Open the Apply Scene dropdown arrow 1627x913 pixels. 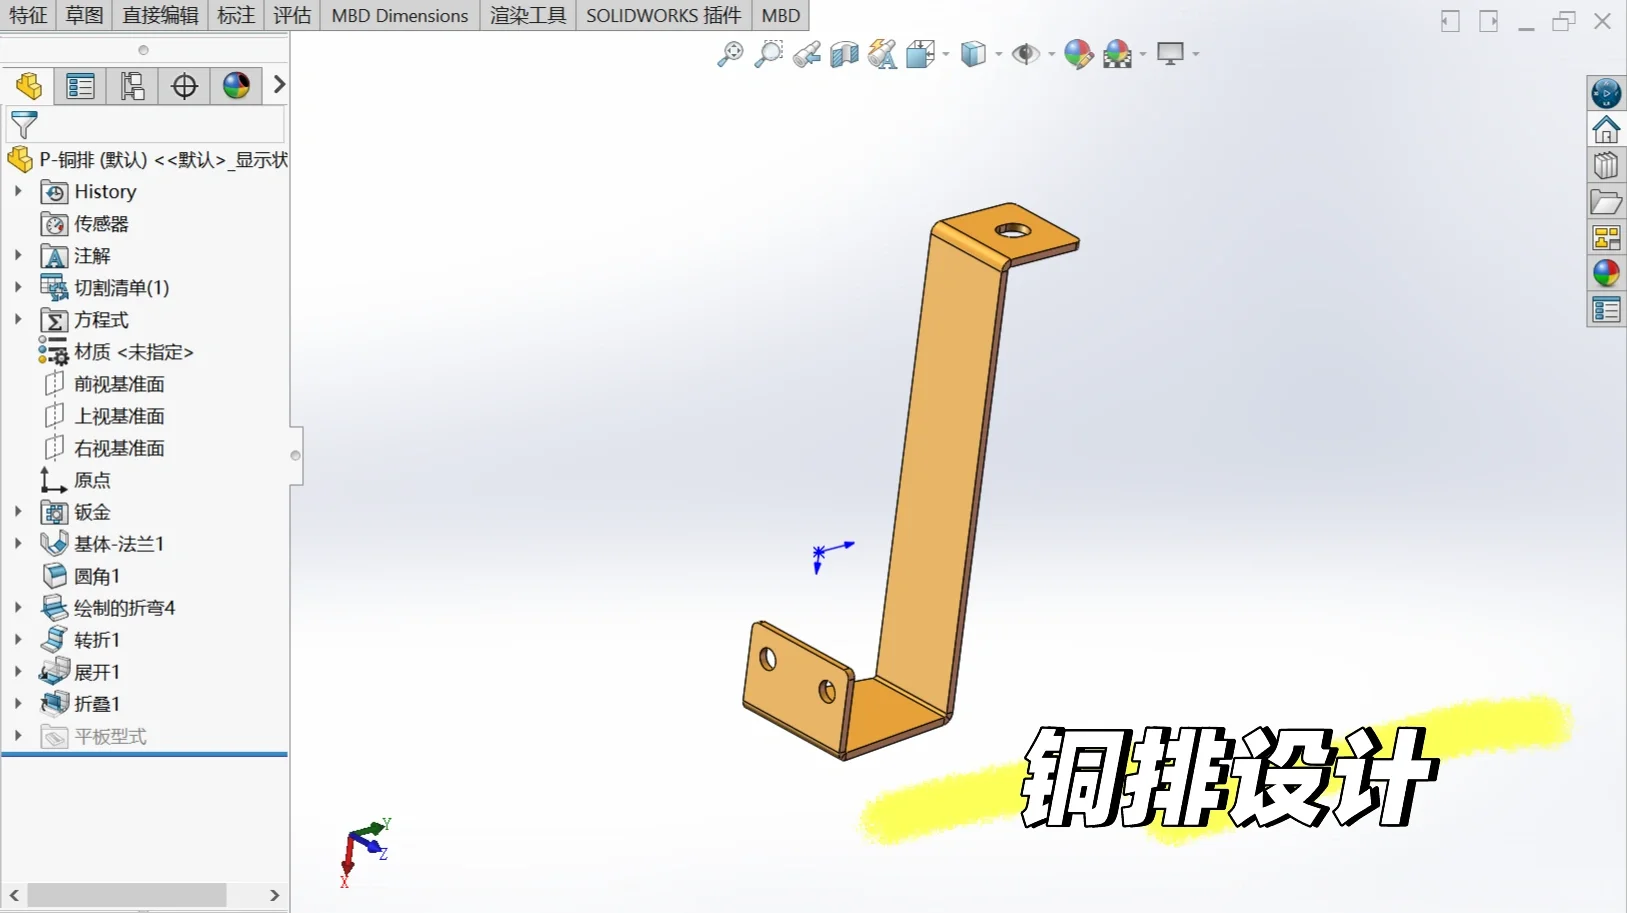(1143, 54)
